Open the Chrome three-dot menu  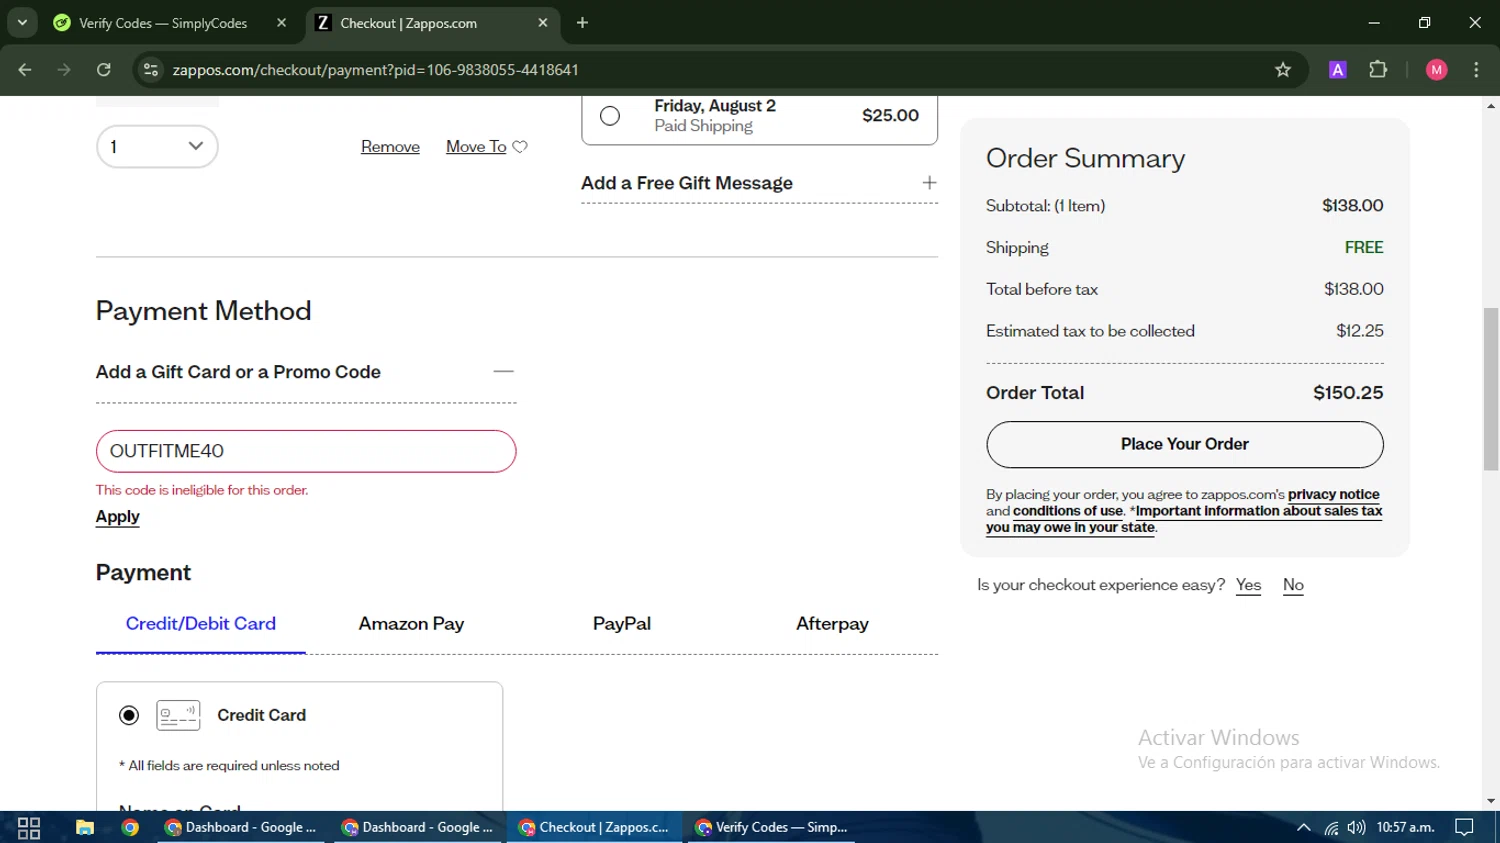pyautogui.click(x=1476, y=70)
